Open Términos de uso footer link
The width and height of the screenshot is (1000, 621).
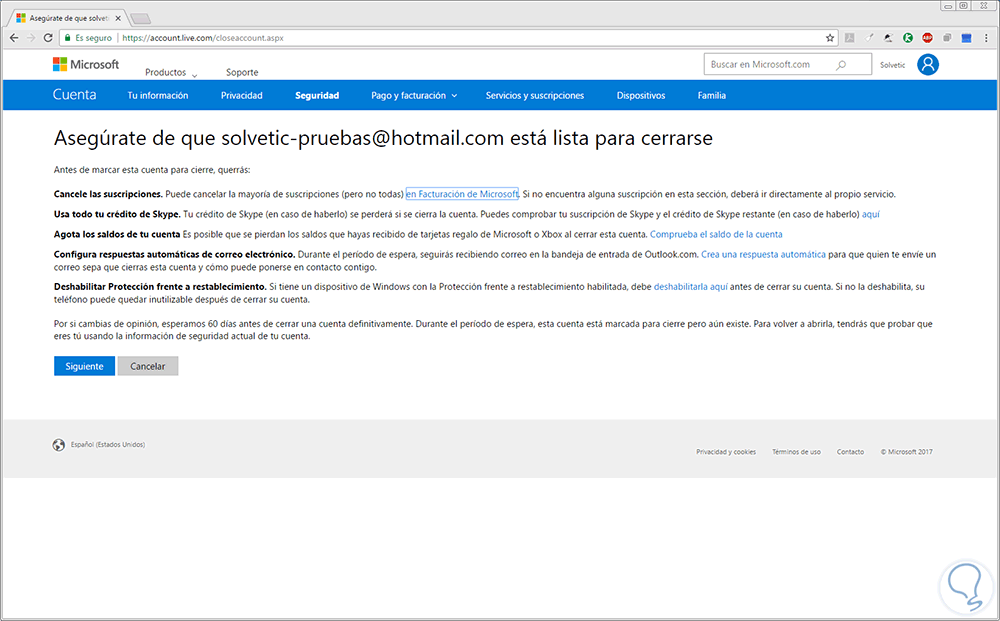click(x=797, y=452)
